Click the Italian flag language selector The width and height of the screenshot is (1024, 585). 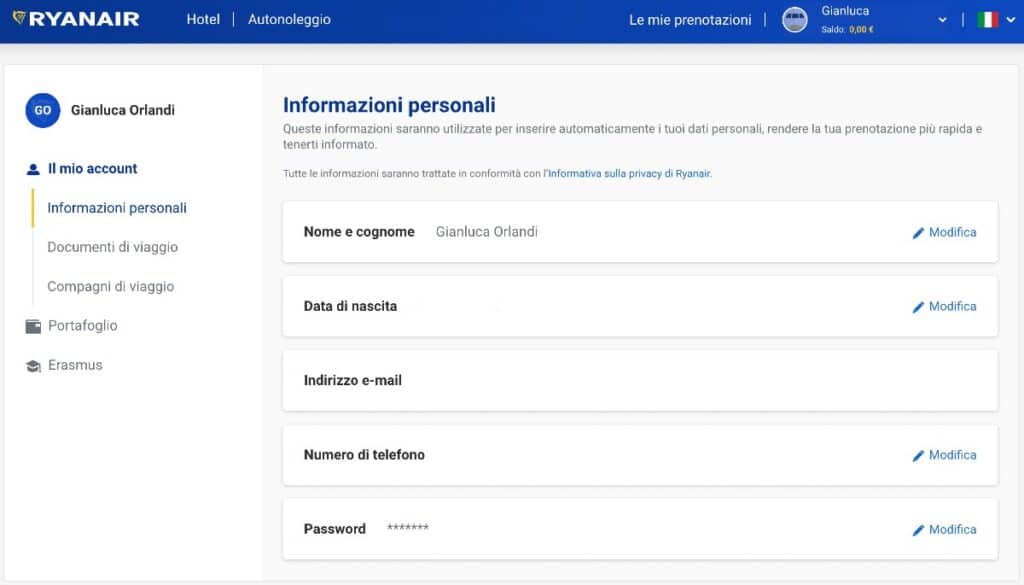pyautogui.click(x=987, y=20)
